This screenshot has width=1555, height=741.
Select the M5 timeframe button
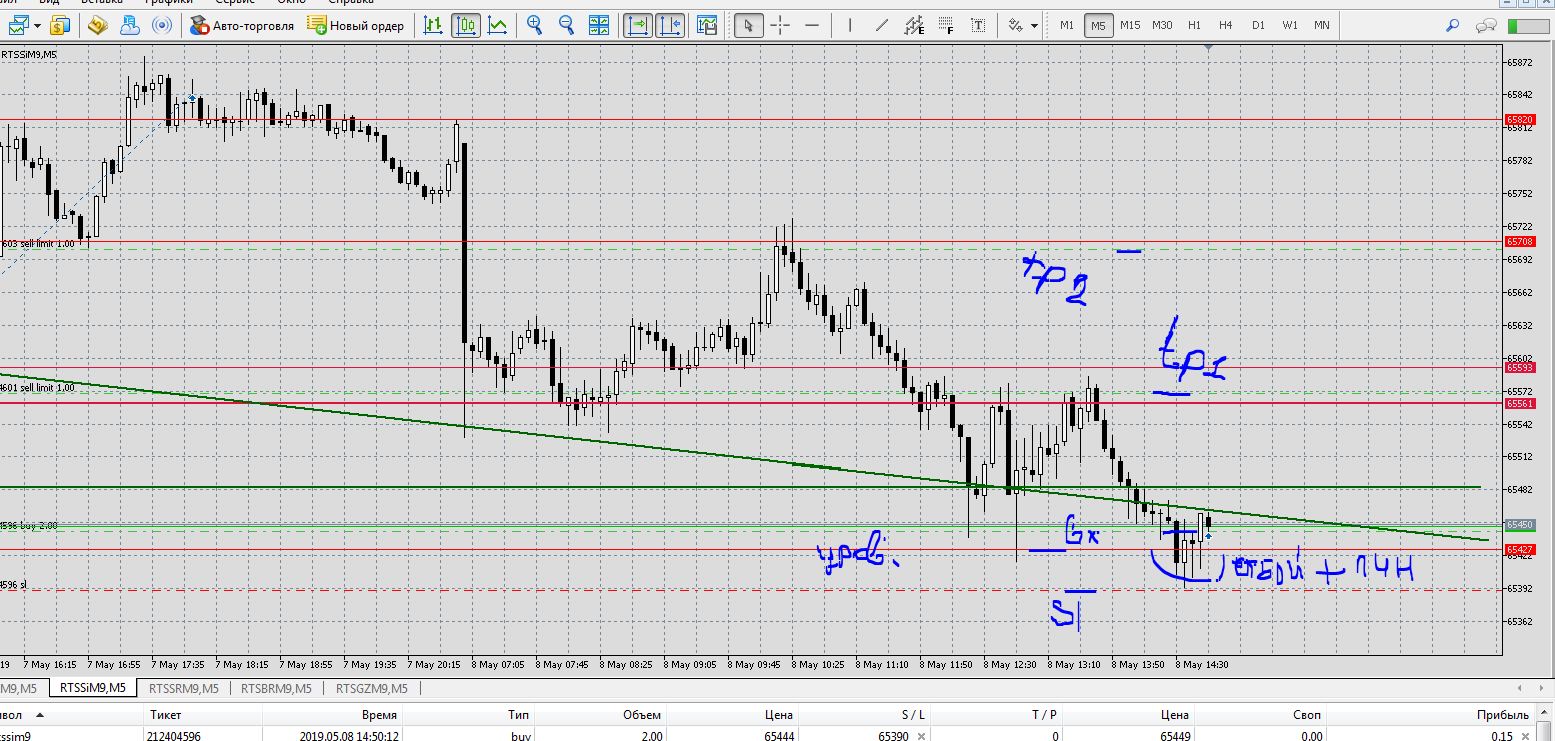1099,25
